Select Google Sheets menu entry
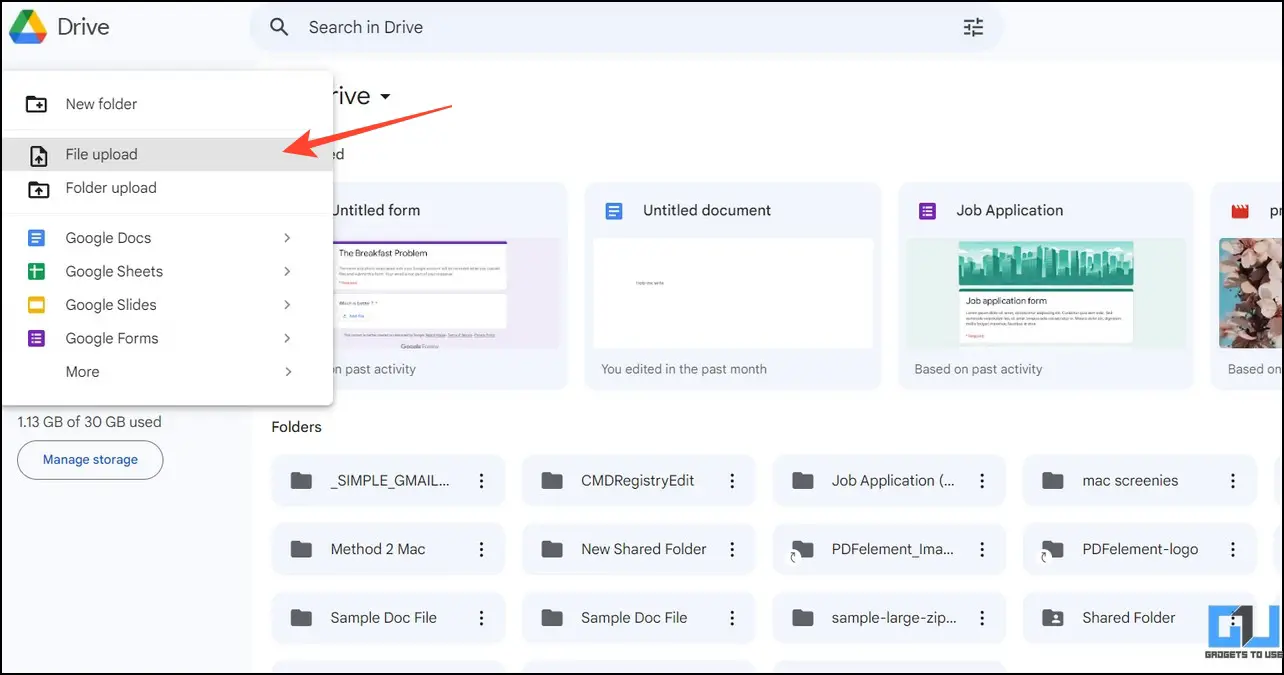The height and width of the screenshot is (675, 1284). 167,271
